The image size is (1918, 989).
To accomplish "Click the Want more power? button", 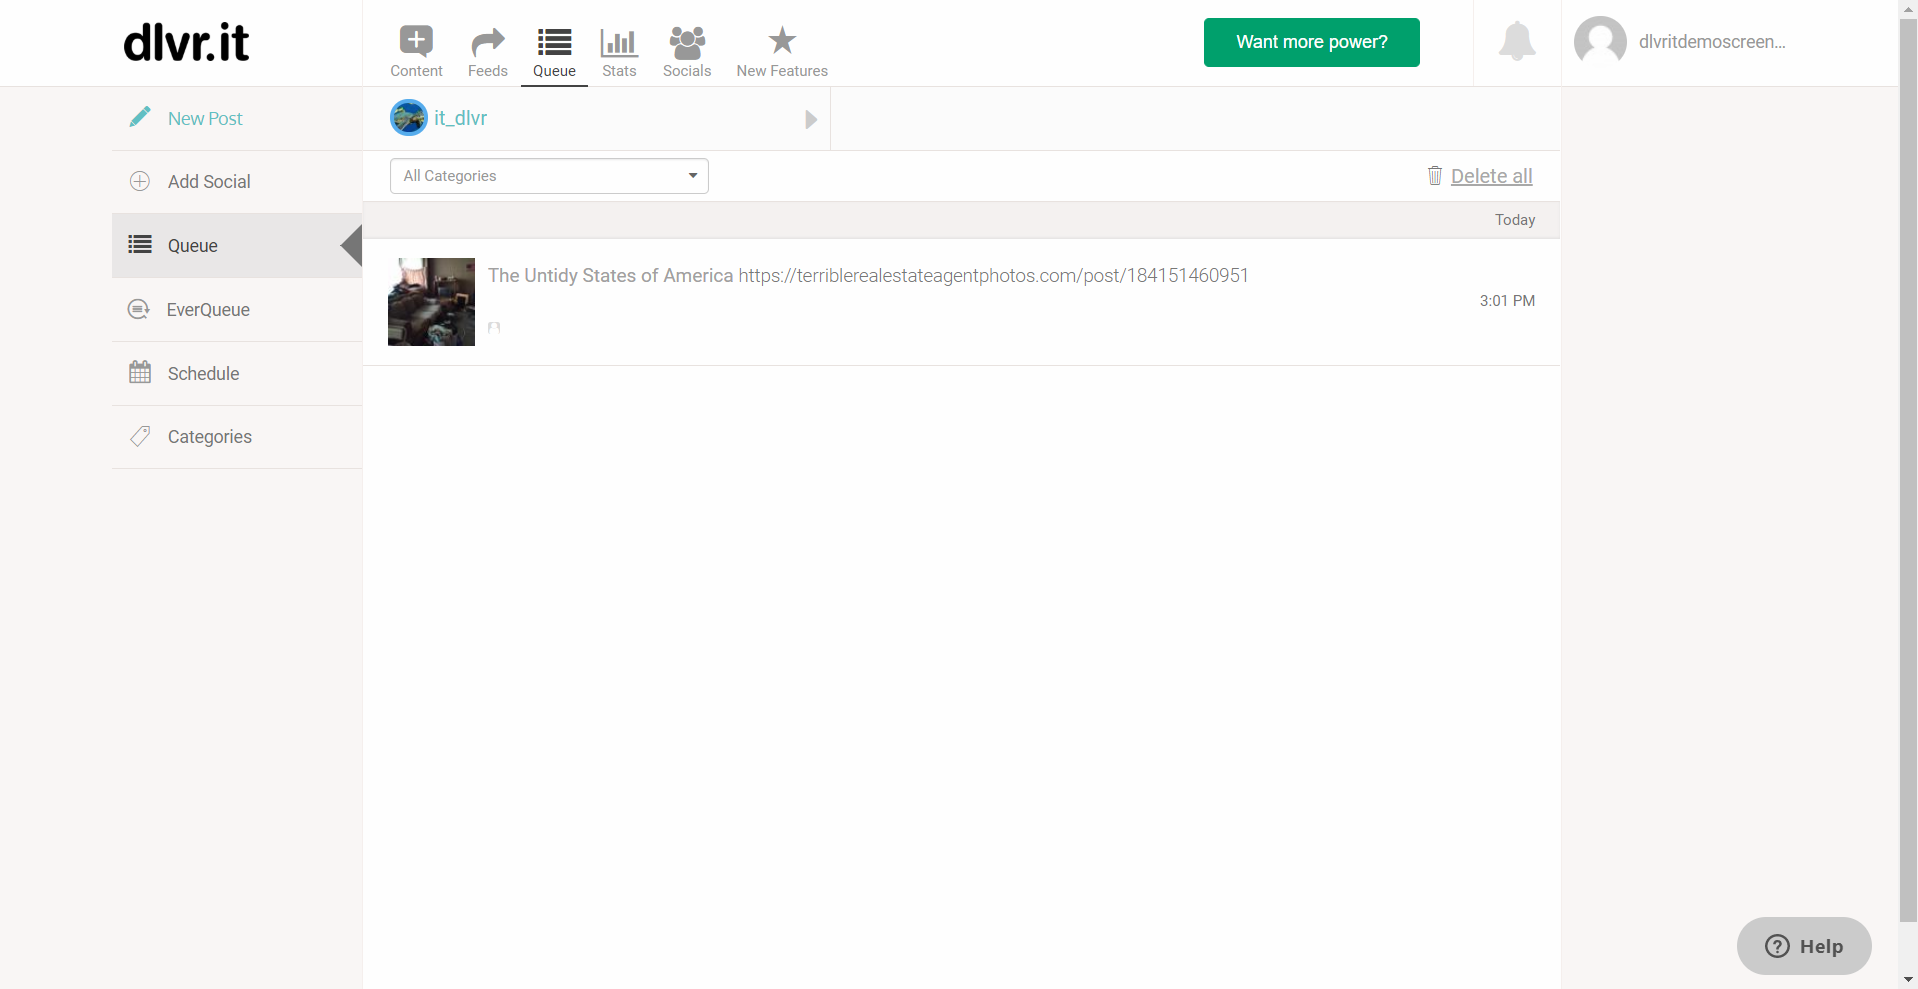I will click(1311, 42).
